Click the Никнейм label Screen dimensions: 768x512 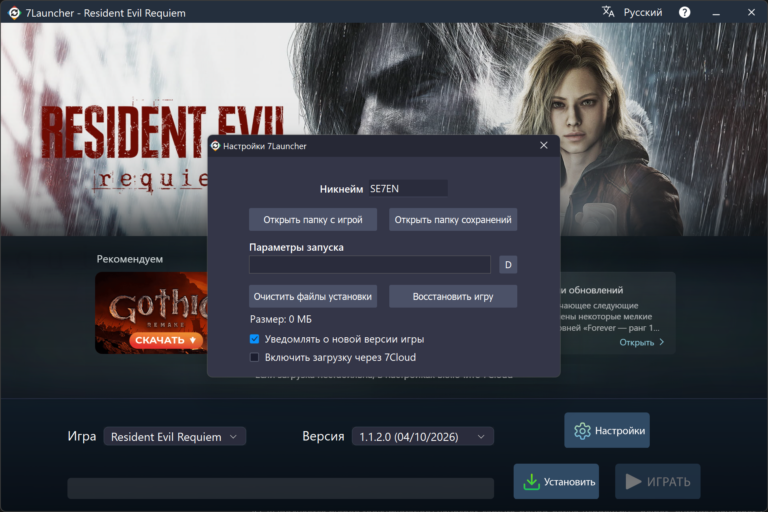click(341, 189)
